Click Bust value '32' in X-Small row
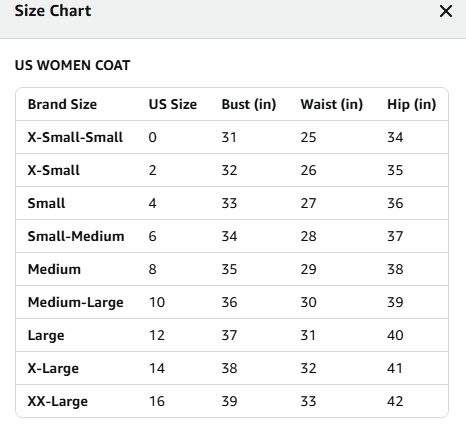 229,170
